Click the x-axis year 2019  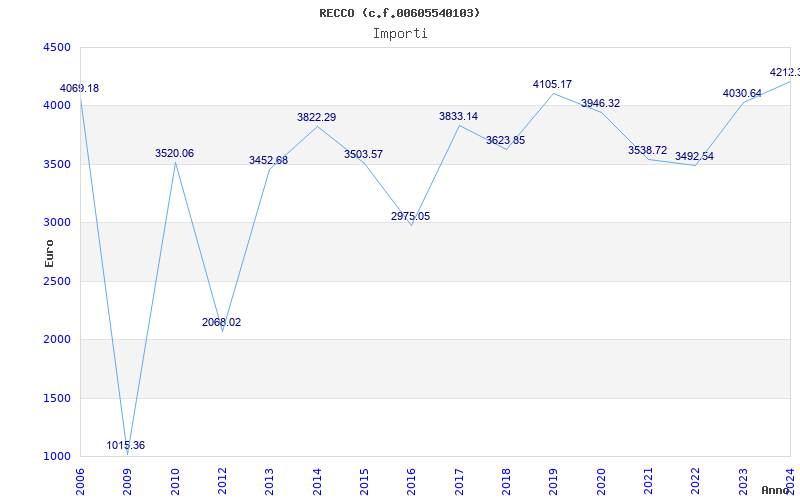tap(554, 482)
